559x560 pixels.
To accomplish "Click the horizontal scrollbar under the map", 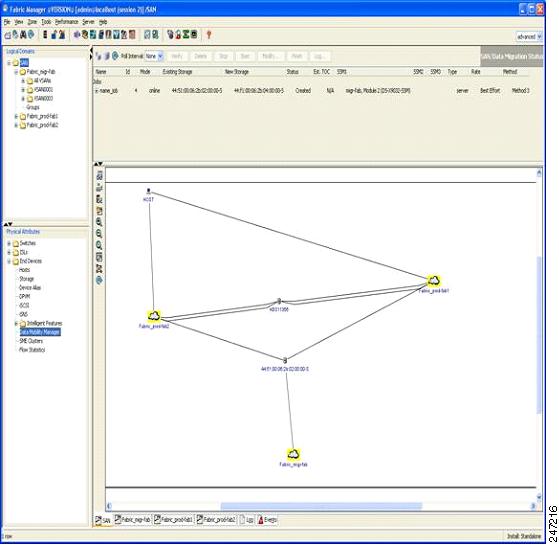I will [x=321, y=506].
